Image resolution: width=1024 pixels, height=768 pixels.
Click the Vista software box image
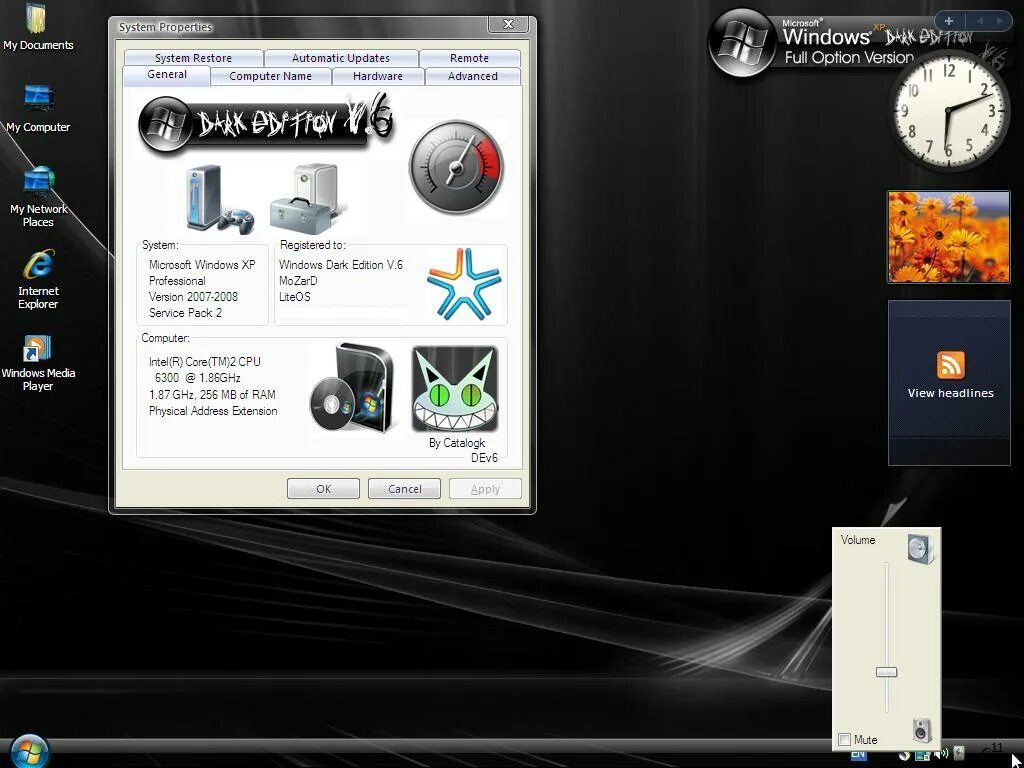point(353,389)
